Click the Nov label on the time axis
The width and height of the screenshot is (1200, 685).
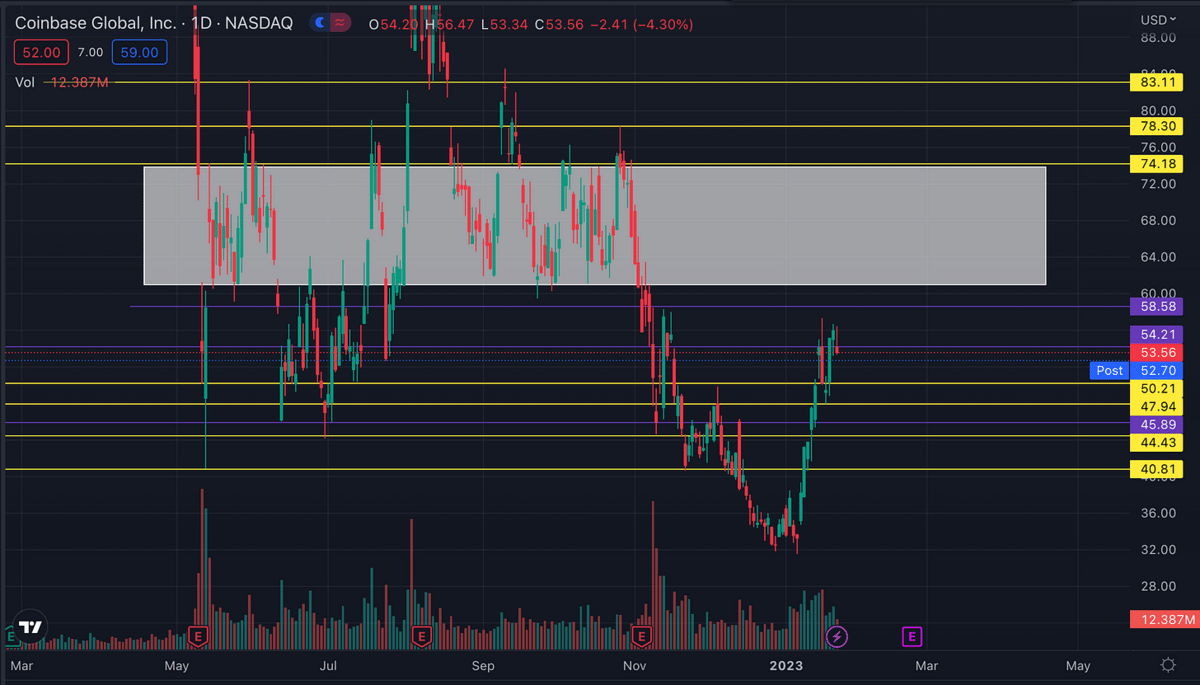[x=633, y=665]
